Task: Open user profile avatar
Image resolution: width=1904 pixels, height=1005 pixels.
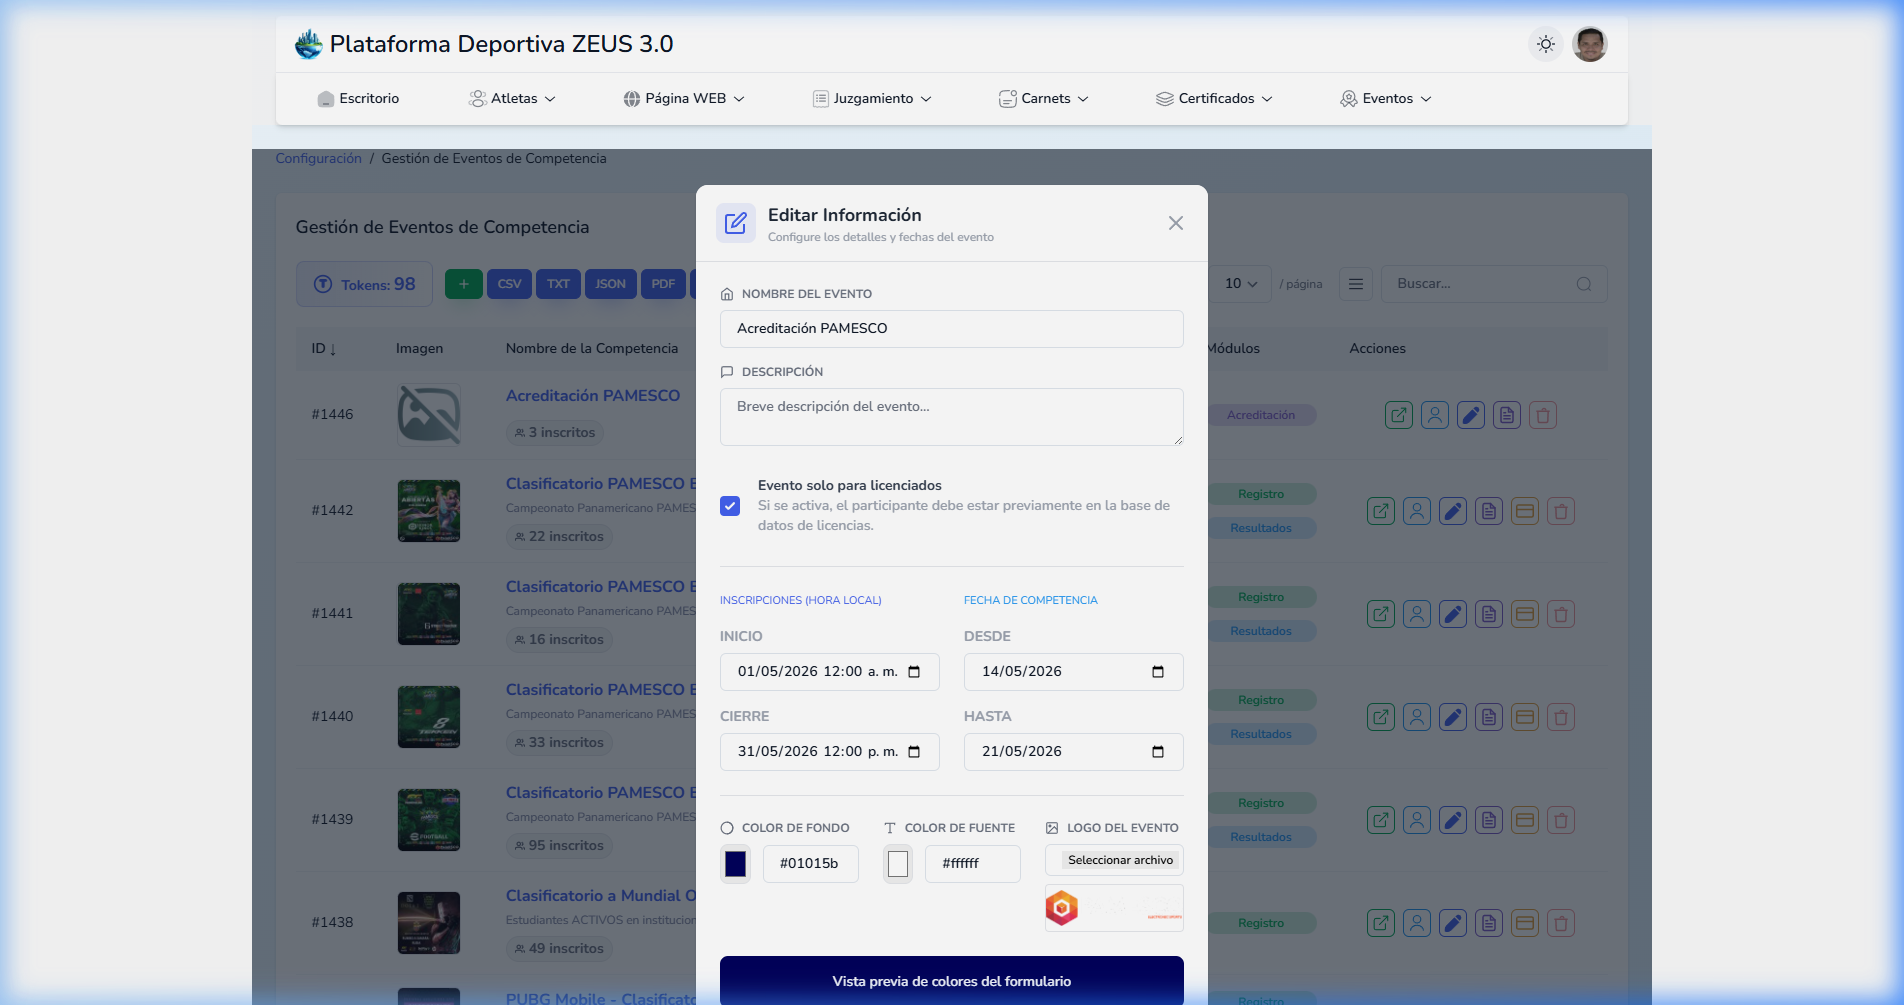Action: pyautogui.click(x=1590, y=44)
